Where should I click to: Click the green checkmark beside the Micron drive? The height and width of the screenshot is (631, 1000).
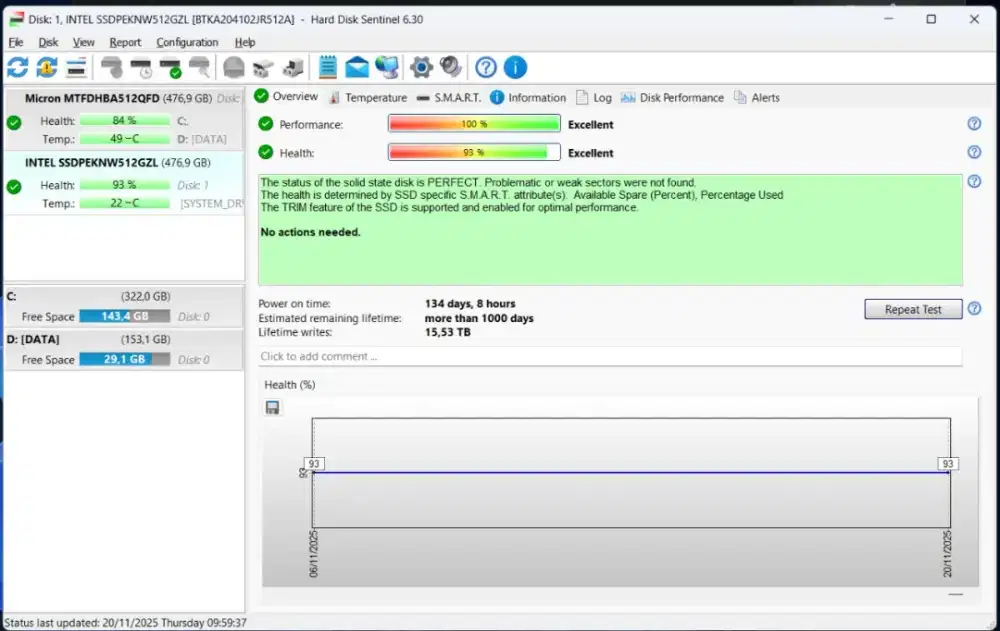13,124
